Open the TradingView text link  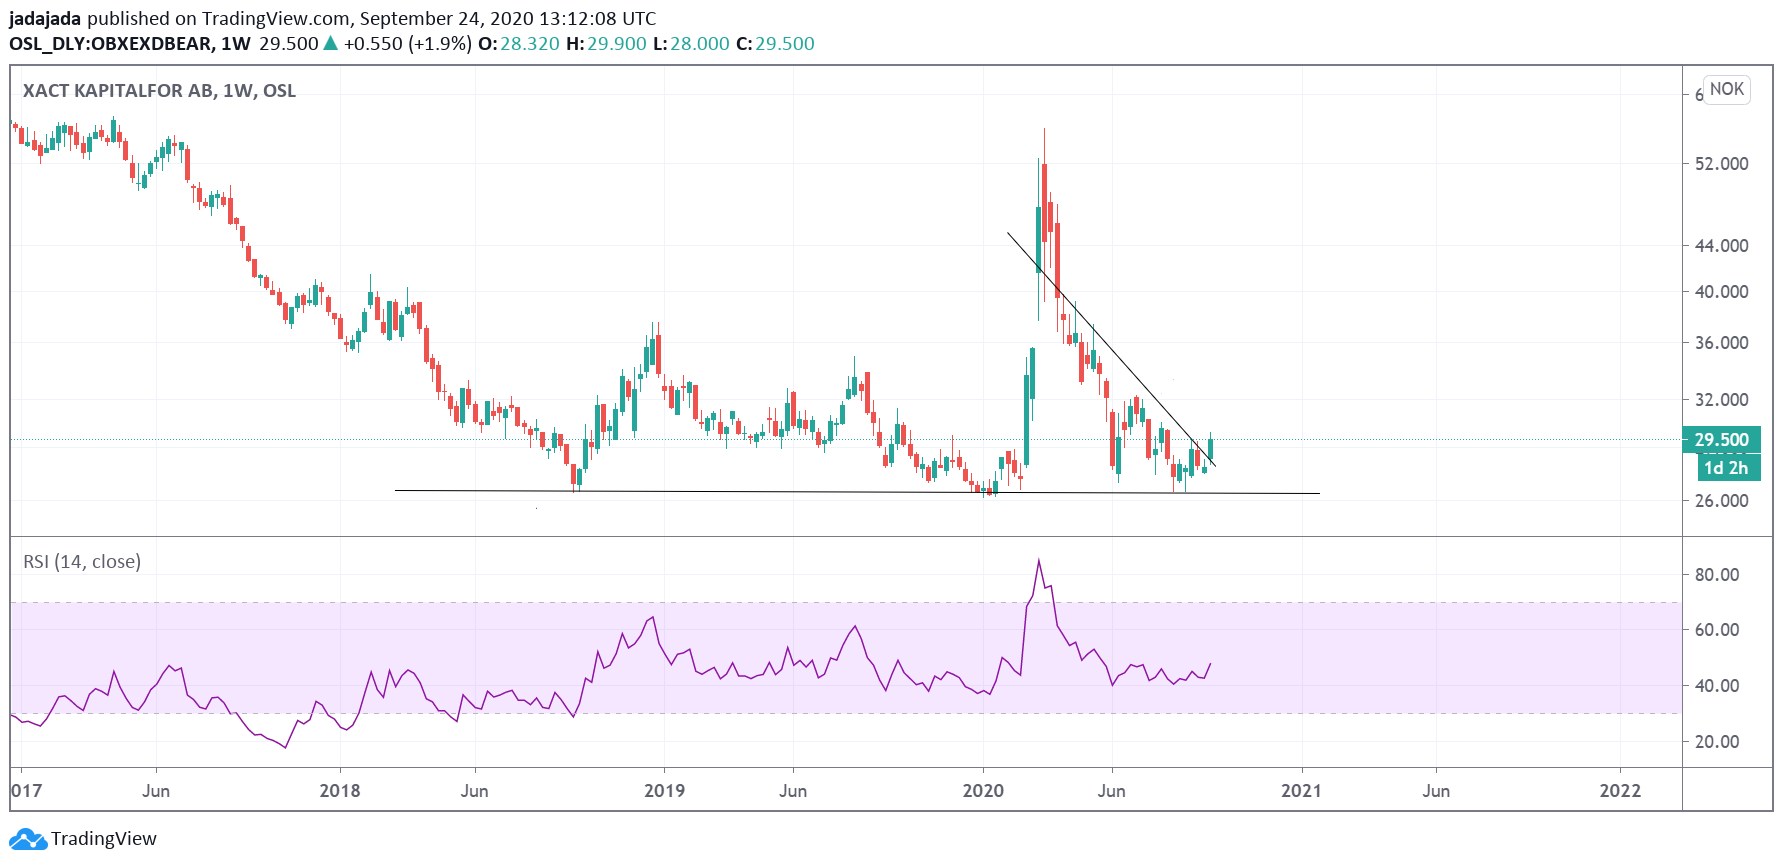coord(104,839)
